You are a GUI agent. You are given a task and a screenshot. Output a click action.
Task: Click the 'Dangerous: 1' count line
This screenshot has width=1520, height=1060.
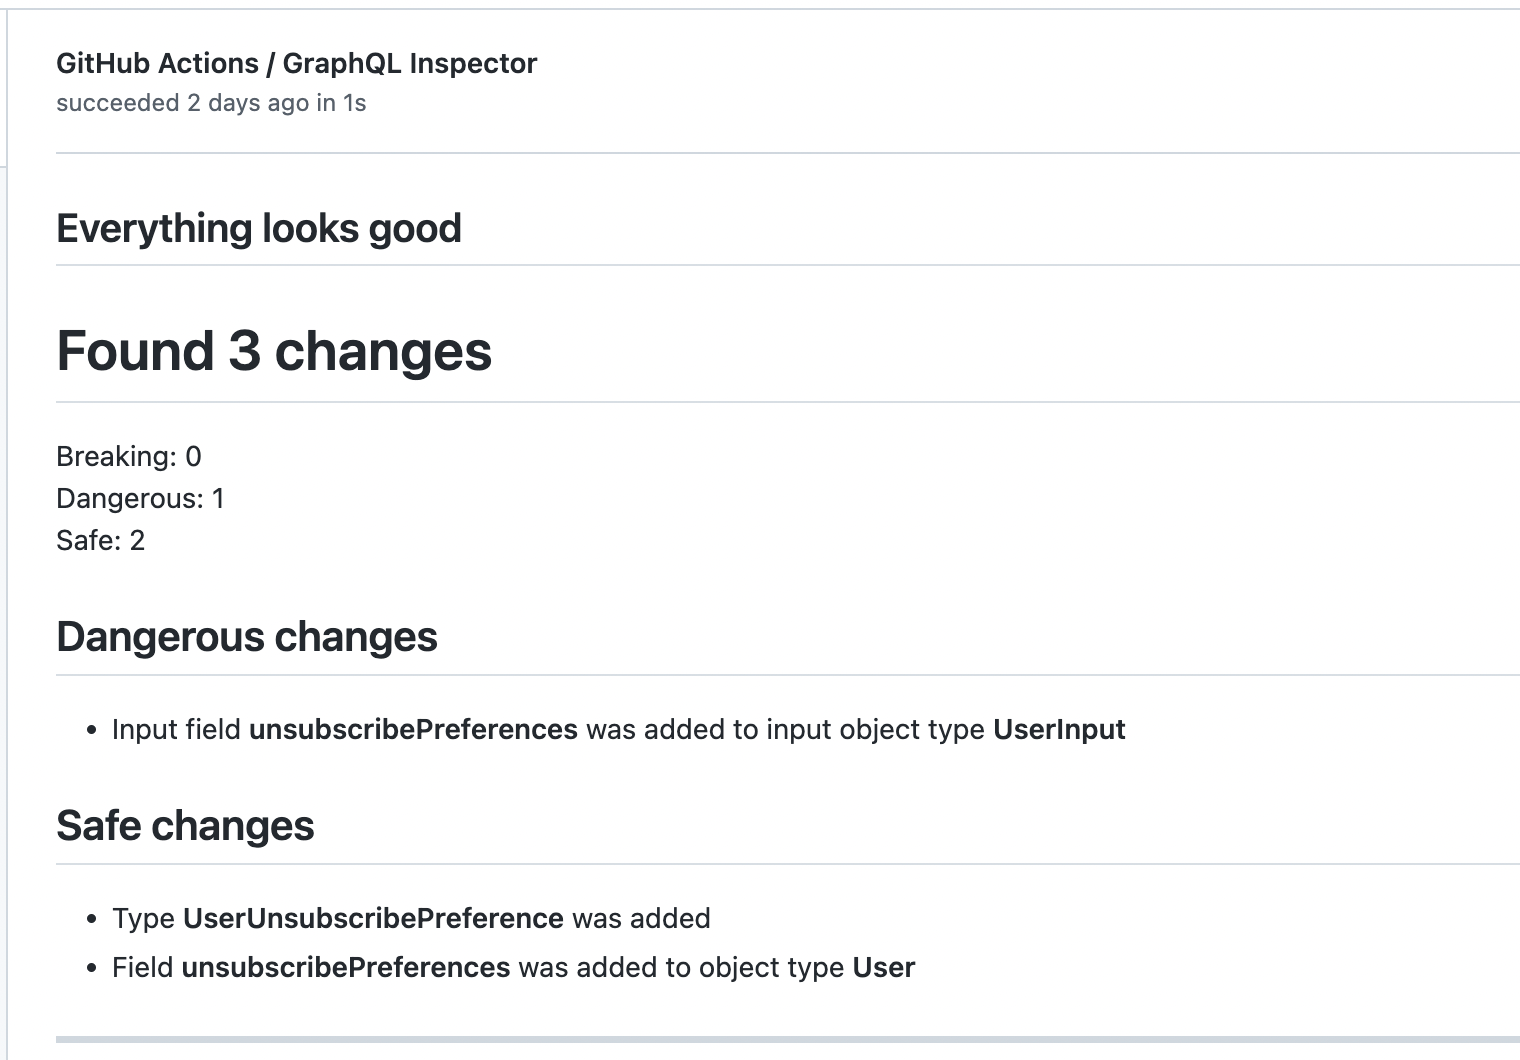coord(140,498)
